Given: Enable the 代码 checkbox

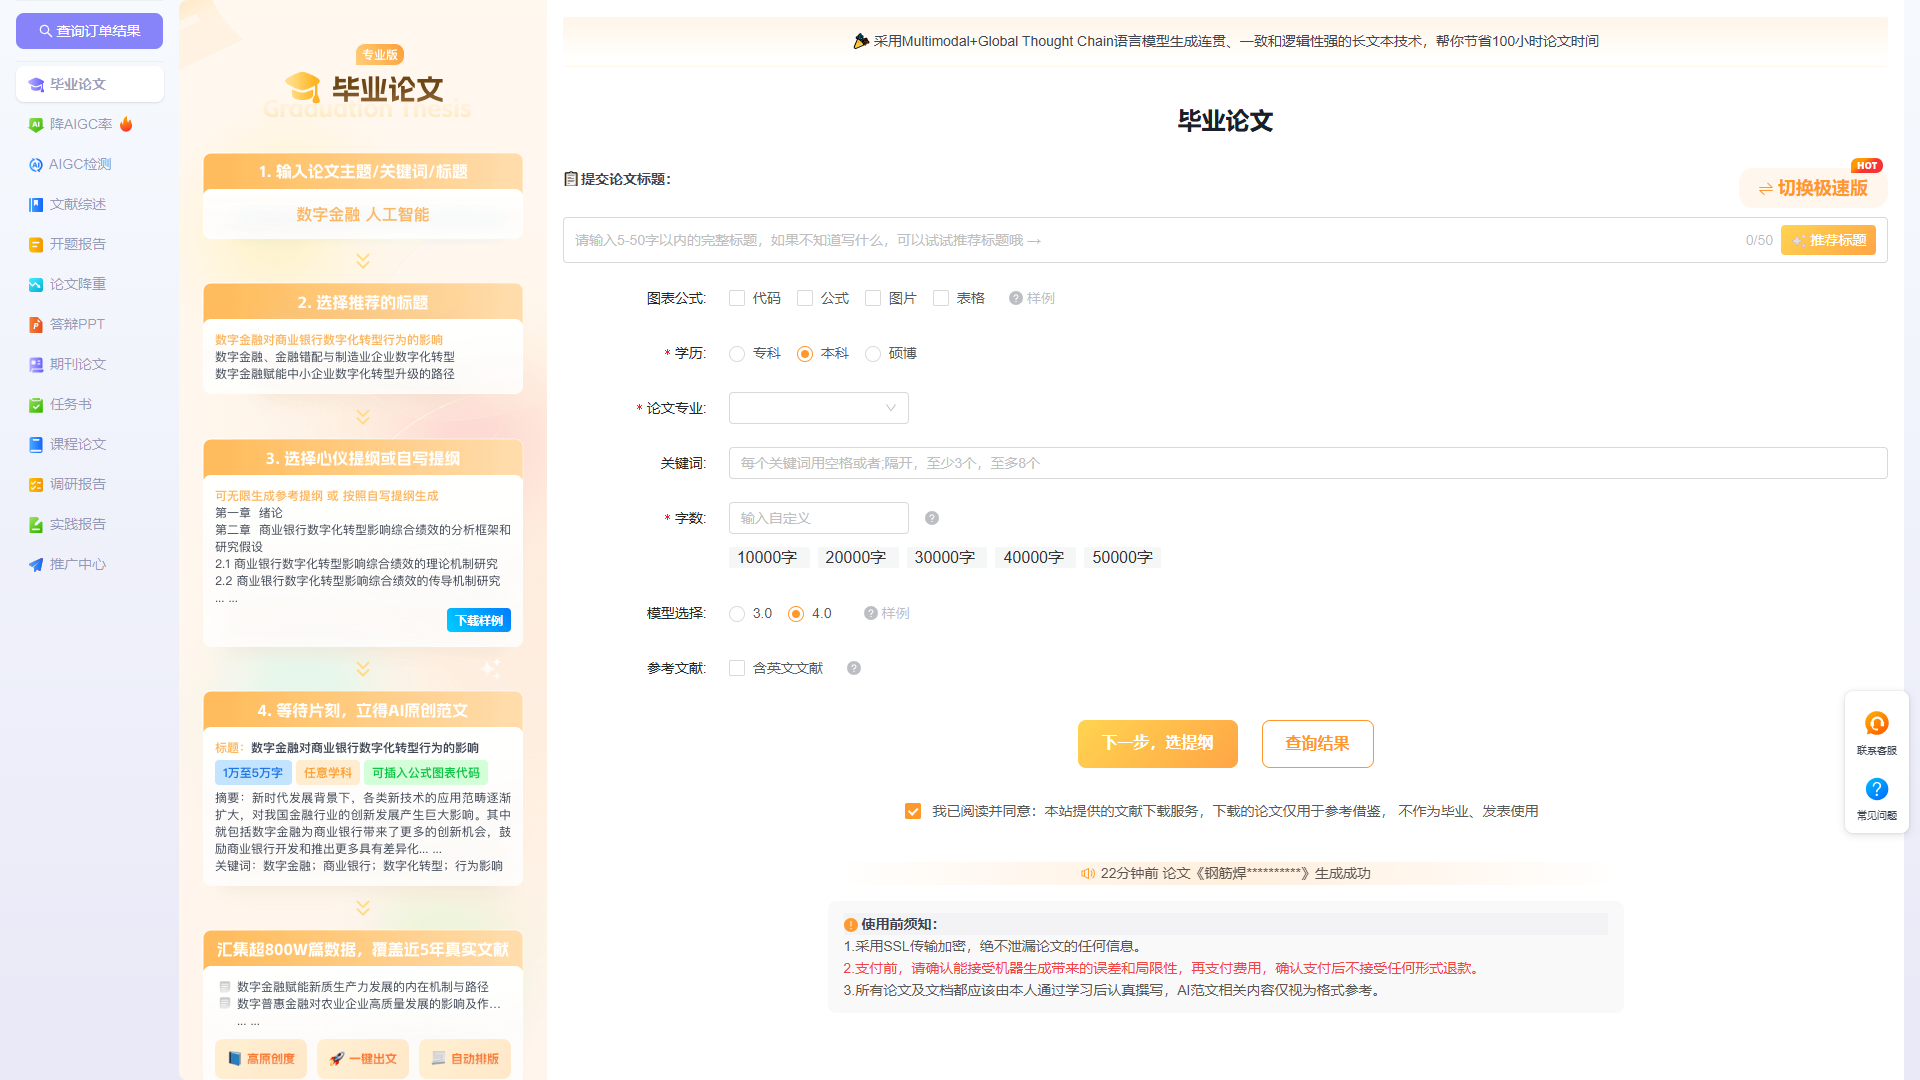Looking at the screenshot, I should click(737, 298).
